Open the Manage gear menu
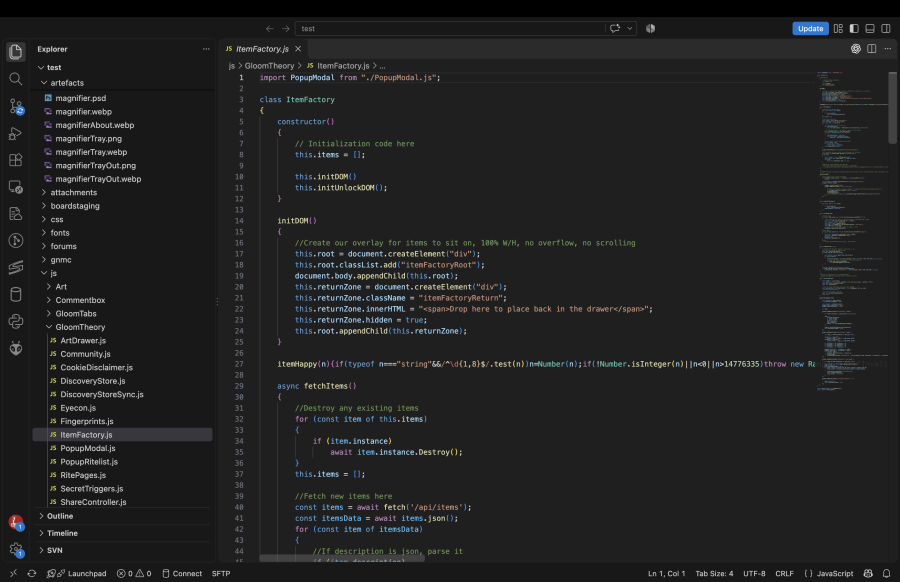This screenshot has height=582, width=900. 15,550
